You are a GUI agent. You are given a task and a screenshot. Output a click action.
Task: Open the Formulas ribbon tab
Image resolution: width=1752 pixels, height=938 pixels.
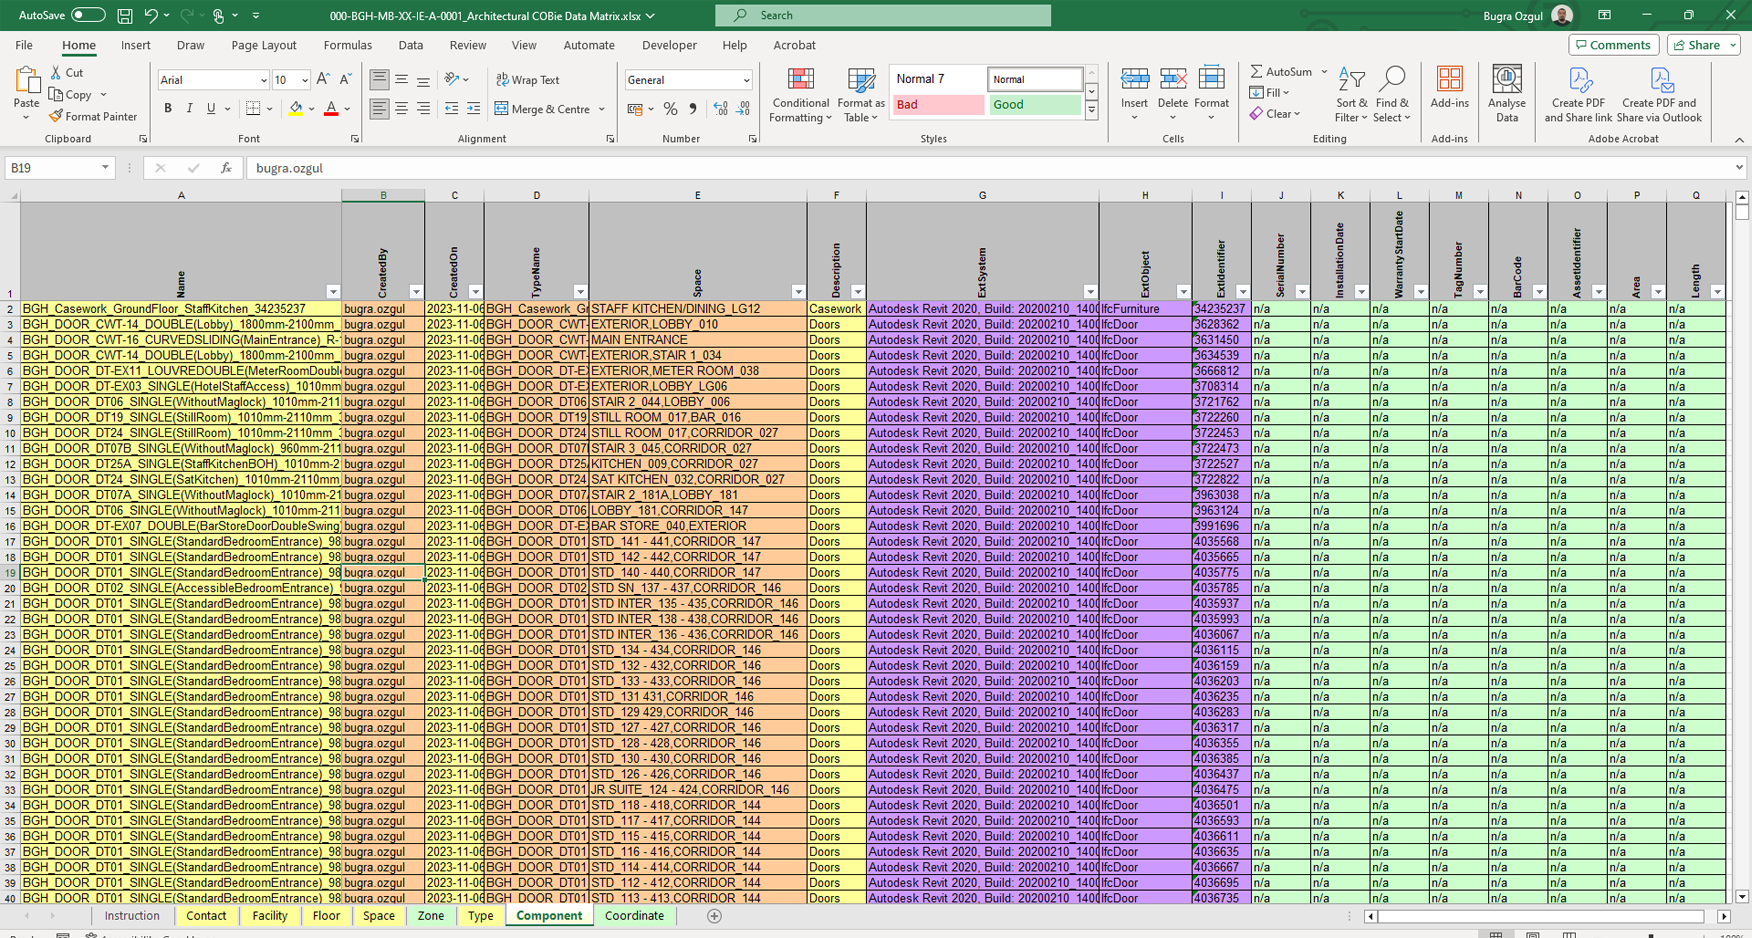pos(347,45)
